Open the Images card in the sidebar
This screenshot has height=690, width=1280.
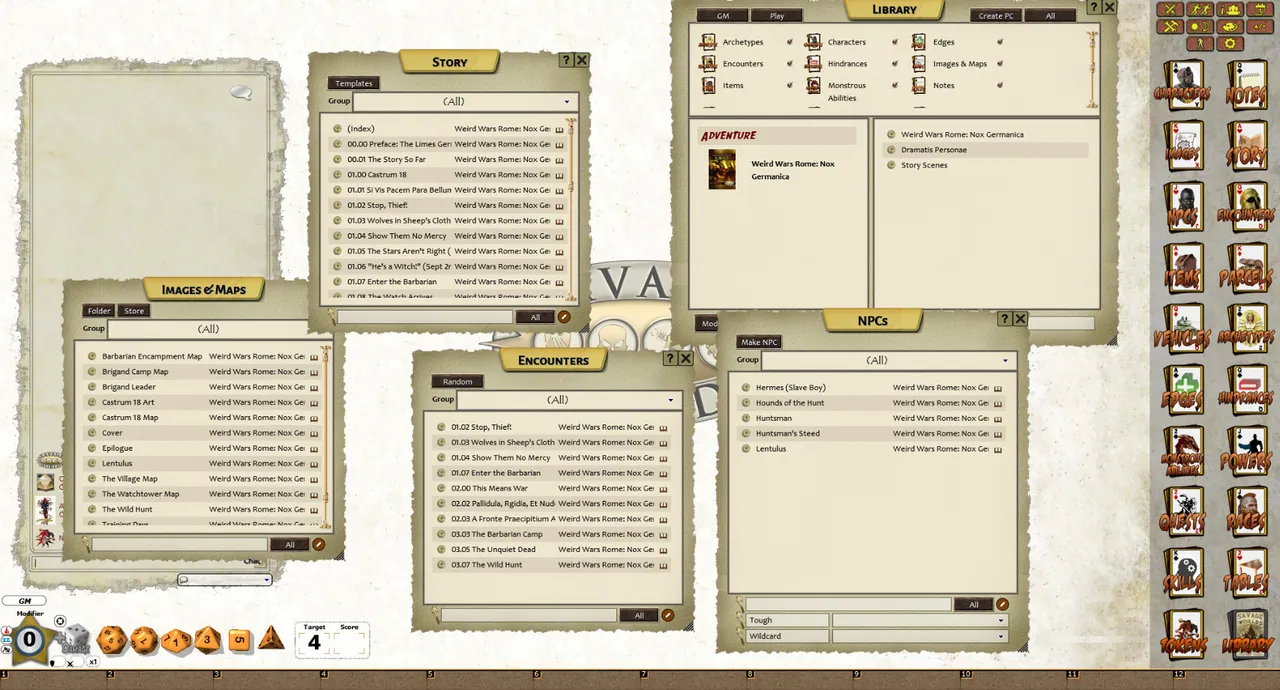[x=1184, y=147]
